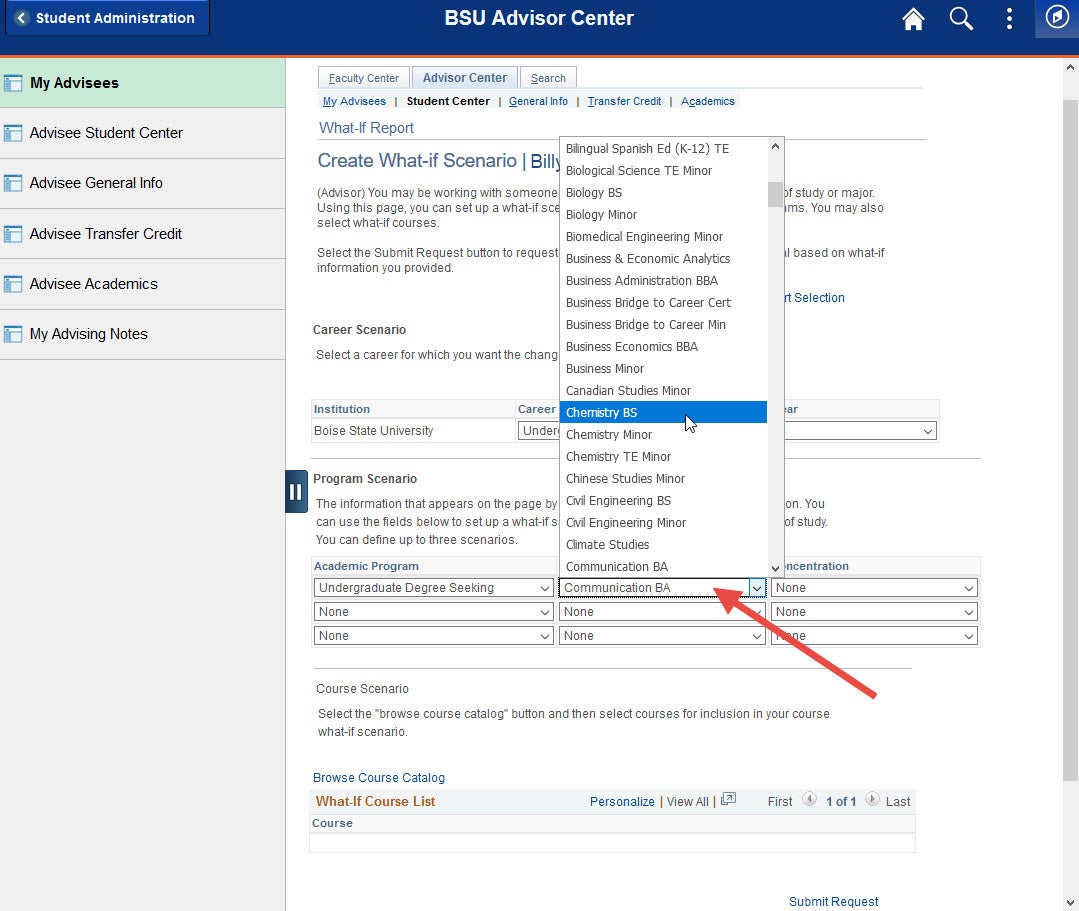Expand Undergraduate Degree Seeking program dropdown
This screenshot has width=1079, height=911.
click(433, 588)
